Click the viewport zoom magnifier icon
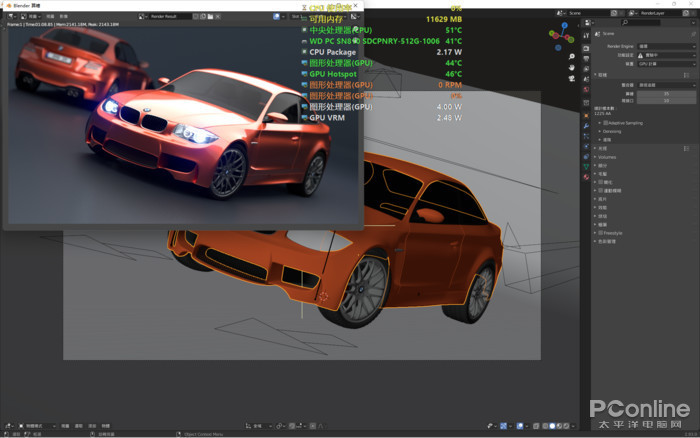Image resolution: width=700 pixels, height=438 pixels. [x=571, y=57]
